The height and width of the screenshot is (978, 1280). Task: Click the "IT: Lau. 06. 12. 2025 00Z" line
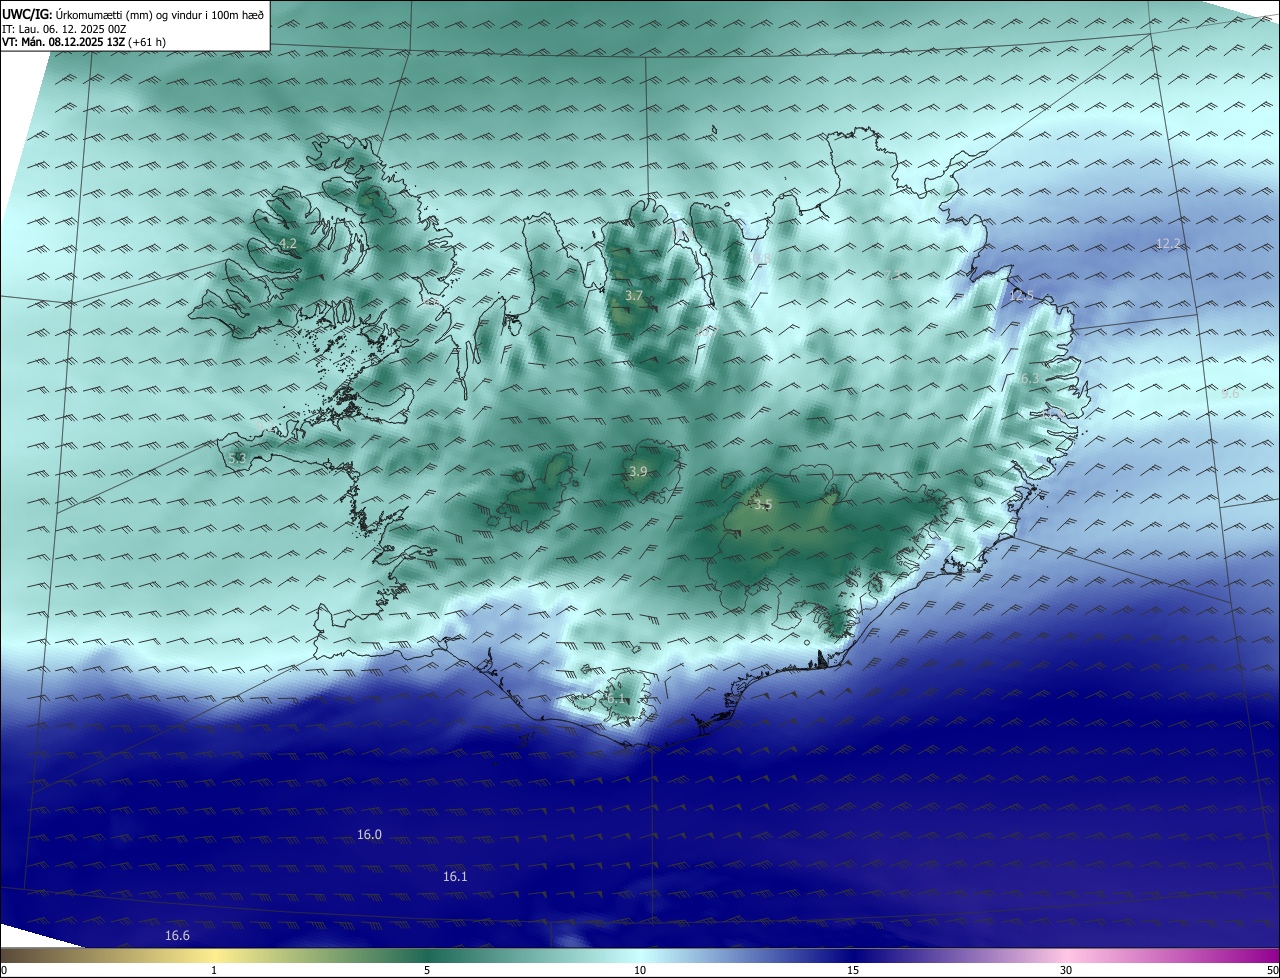click(x=64, y=29)
